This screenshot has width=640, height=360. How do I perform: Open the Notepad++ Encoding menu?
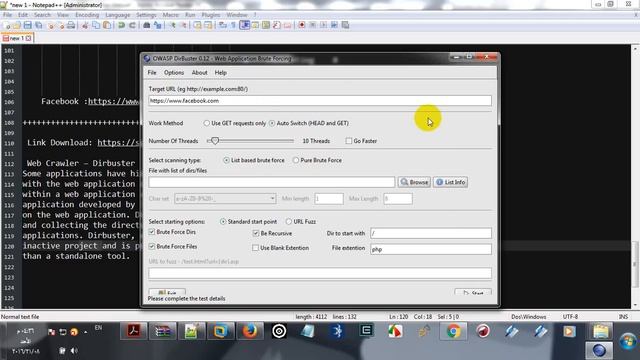[87, 15]
